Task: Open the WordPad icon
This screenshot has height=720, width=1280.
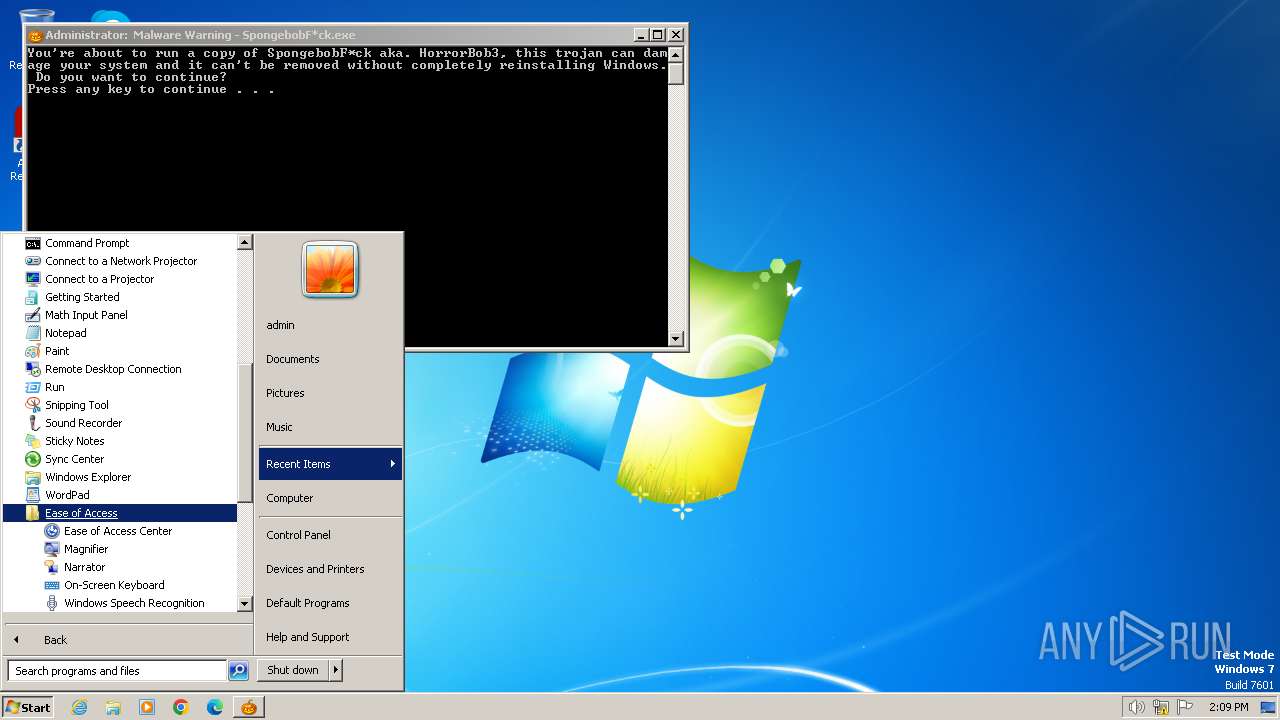Action: coord(33,495)
